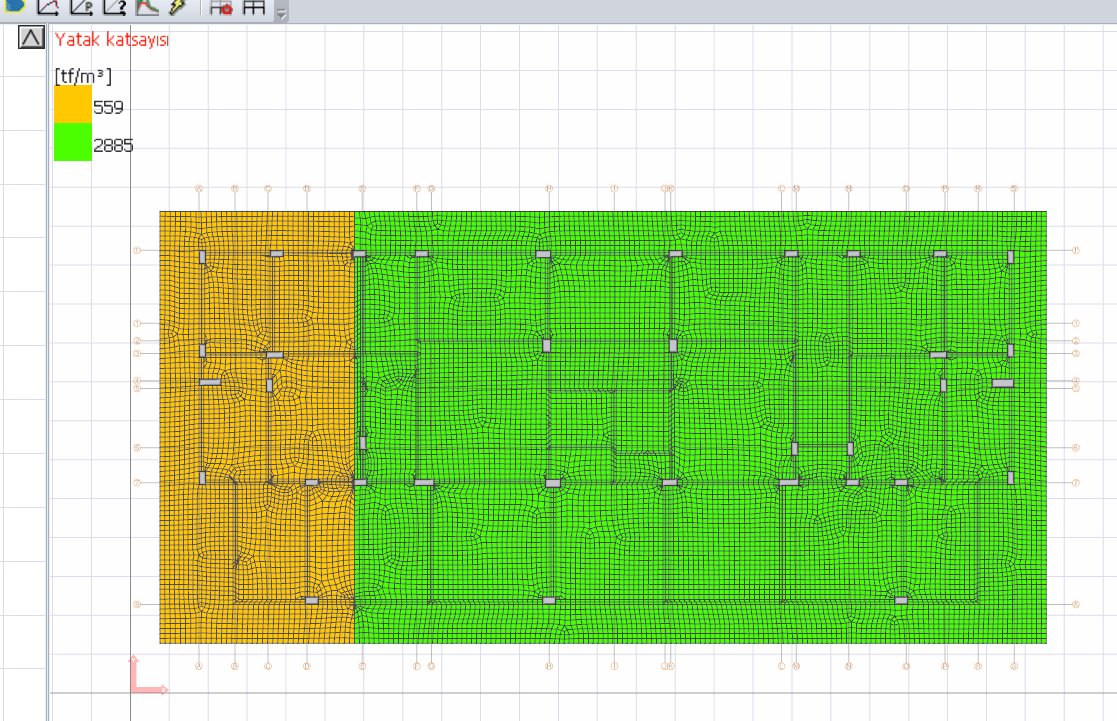Click the table icon with red circle
This screenshot has width=1117, height=721.
(221, 7)
